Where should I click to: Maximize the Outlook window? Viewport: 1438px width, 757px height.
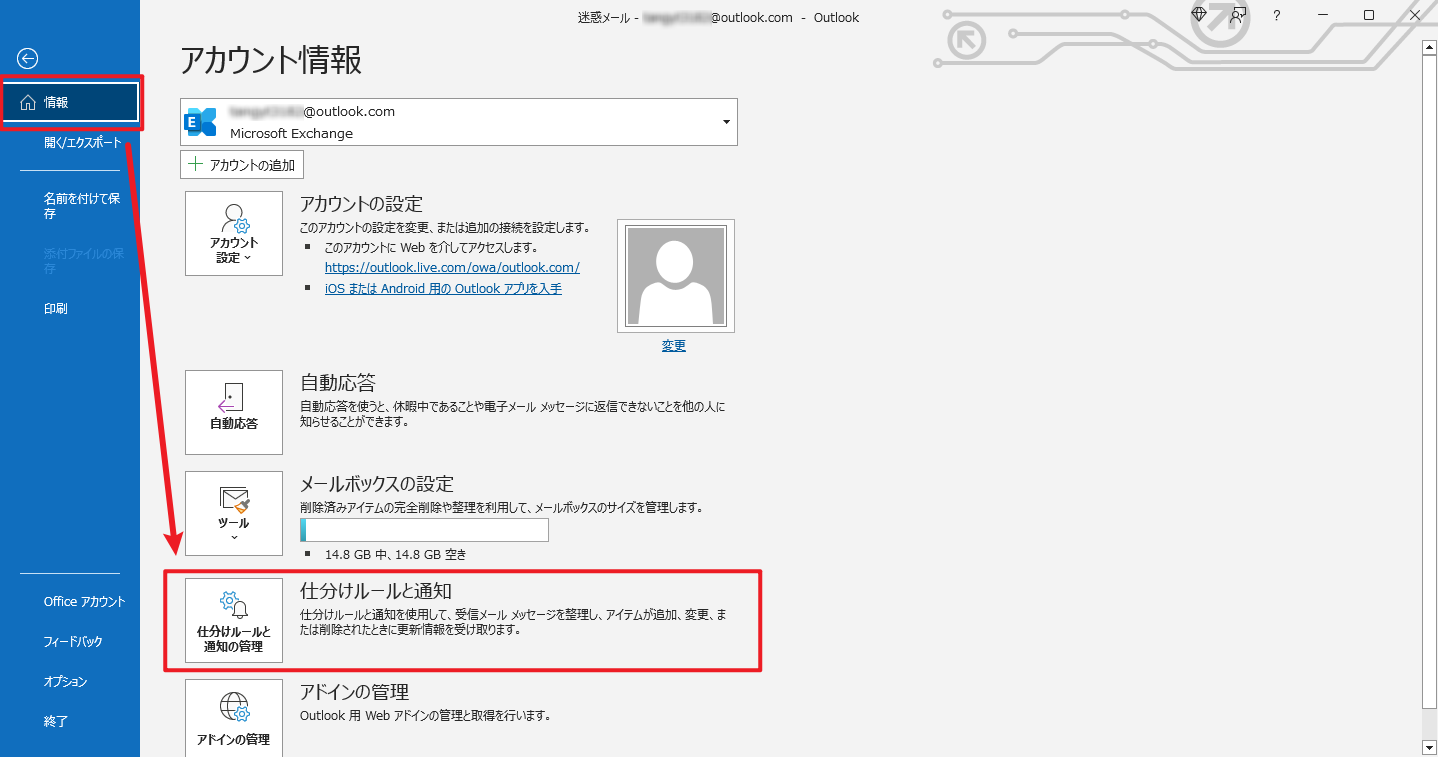click(1369, 15)
